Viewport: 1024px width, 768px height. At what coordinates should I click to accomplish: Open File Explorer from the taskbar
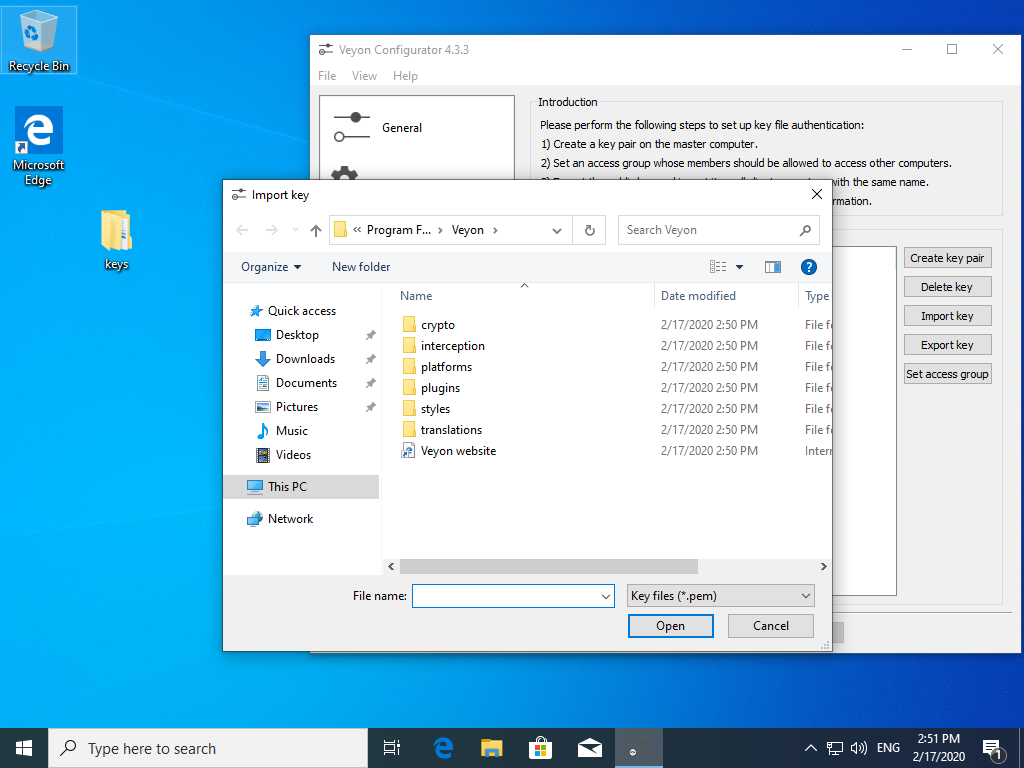(492, 748)
